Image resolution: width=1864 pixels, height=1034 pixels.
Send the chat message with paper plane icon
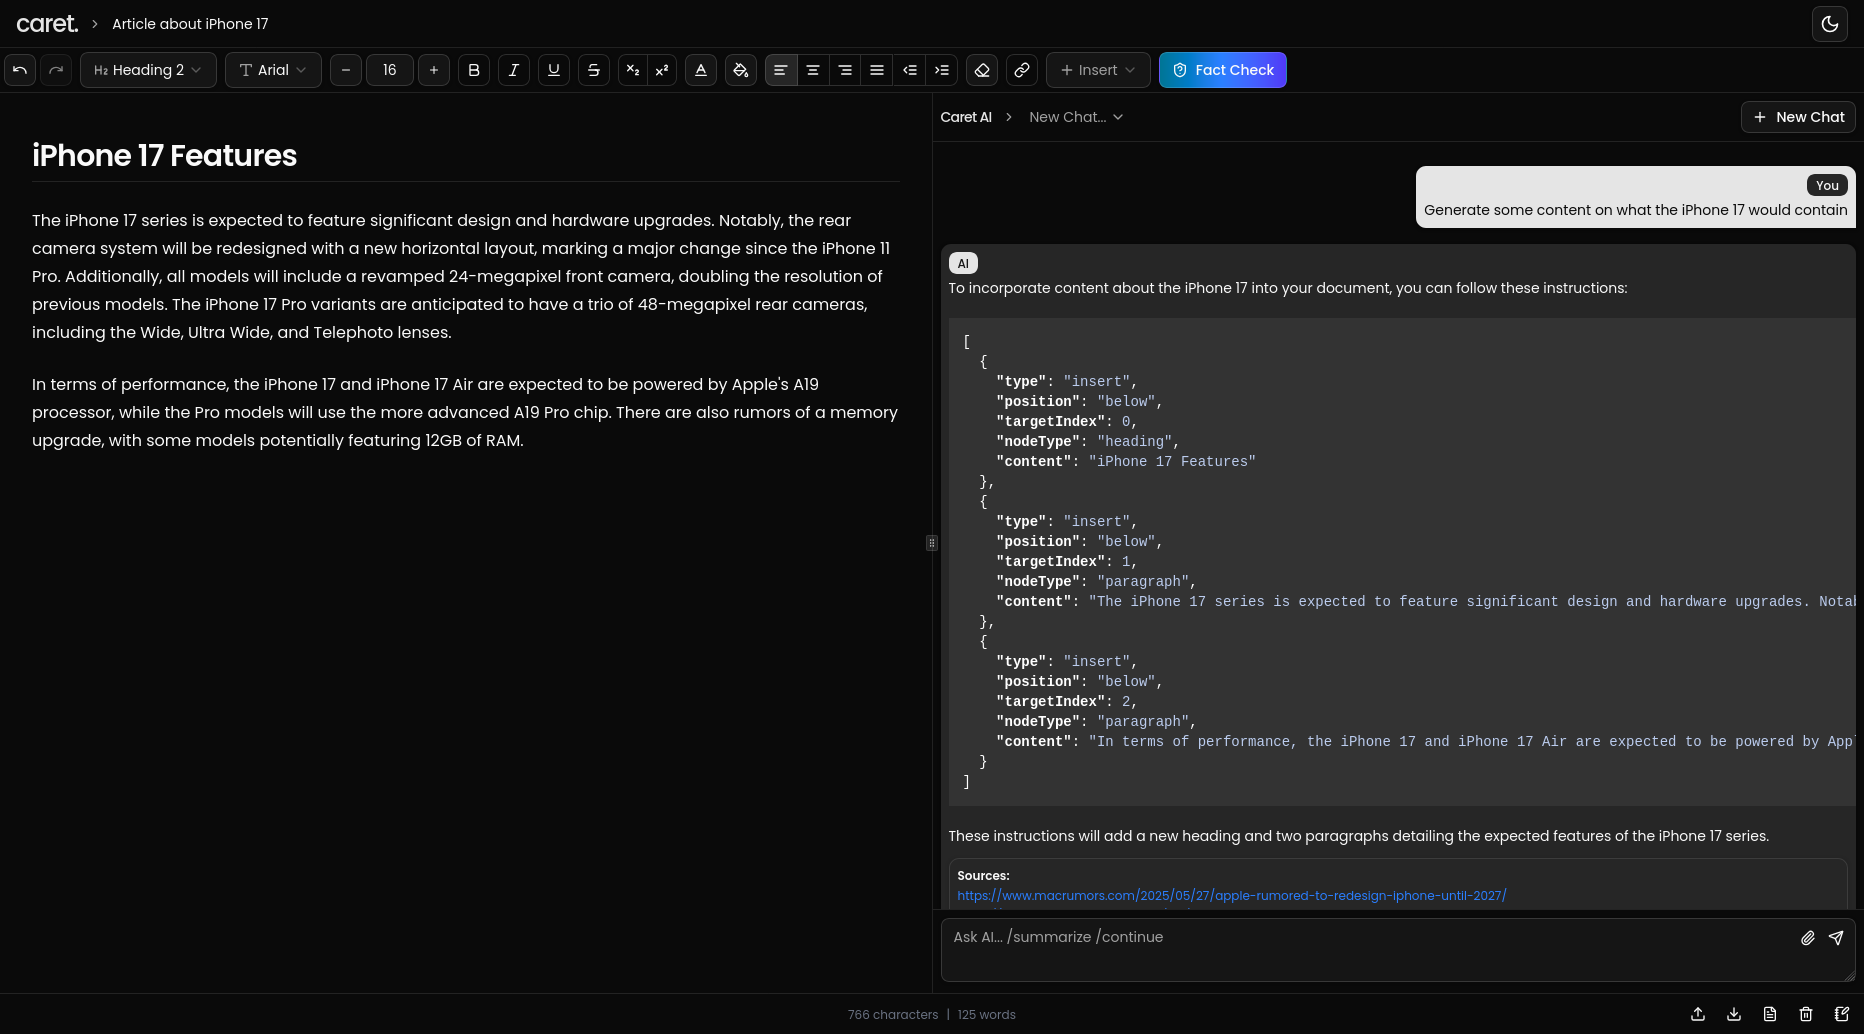click(x=1836, y=938)
